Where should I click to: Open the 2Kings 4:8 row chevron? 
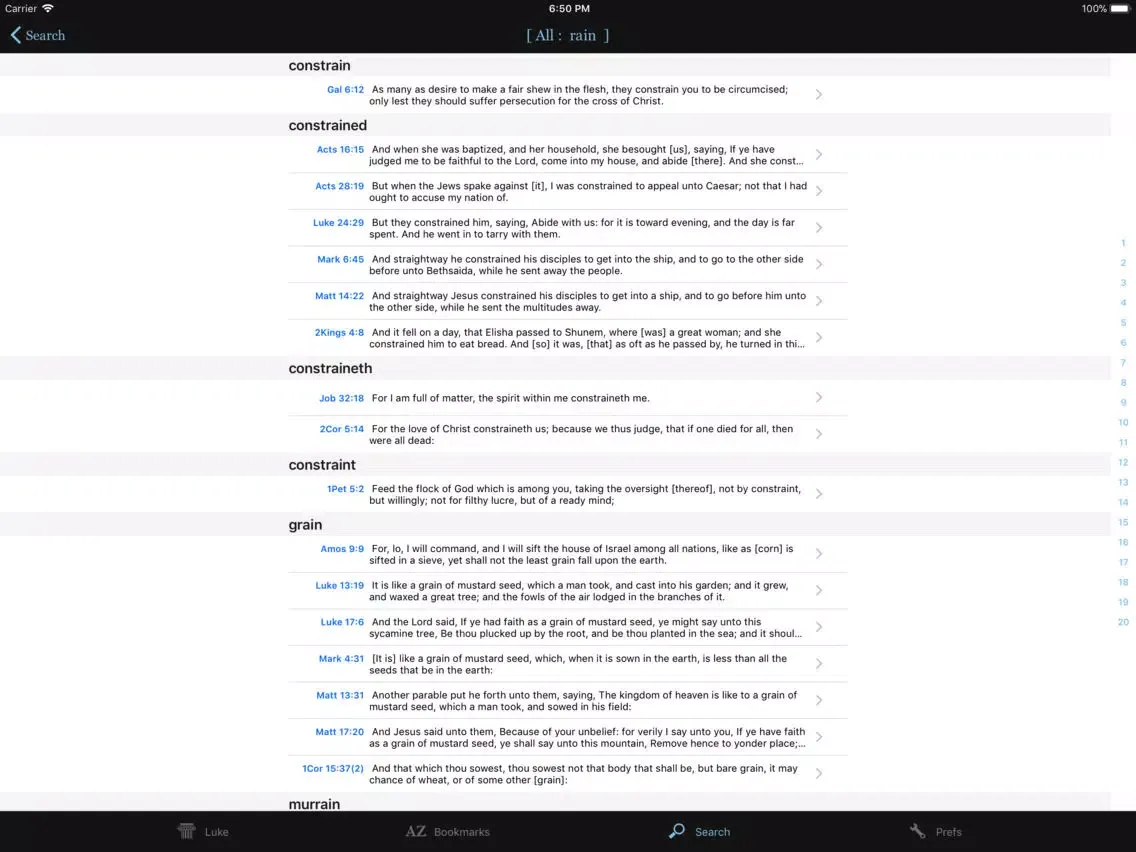click(x=819, y=338)
